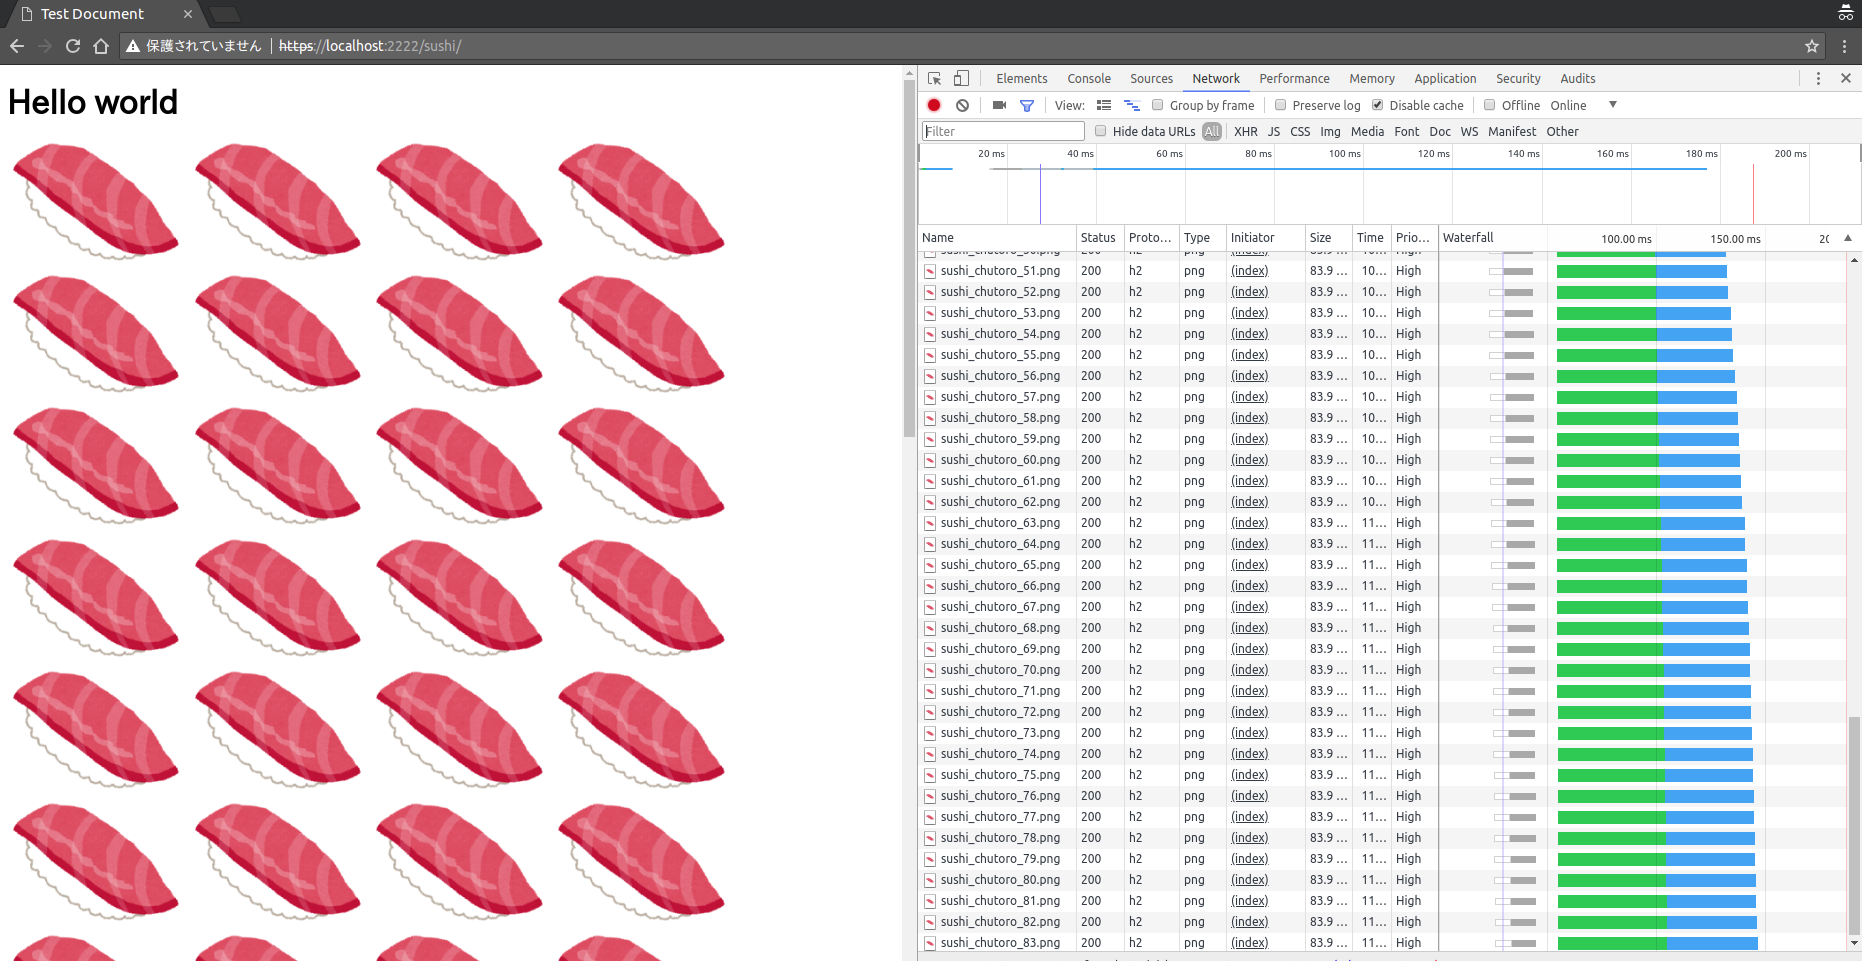Select the Network tab
The width and height of the screenshot is (1862, 961).
point(1216,78)
